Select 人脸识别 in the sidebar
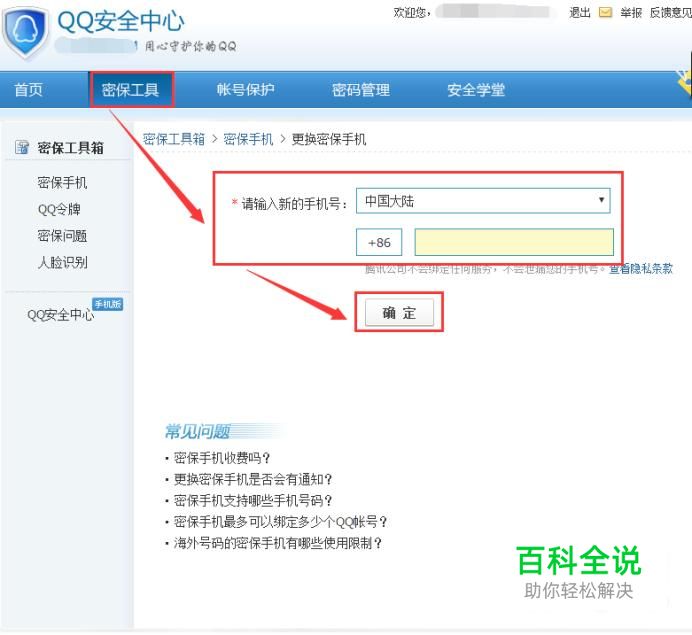The image size is (692, 635). pyautogui.click(x=62, y=262)
